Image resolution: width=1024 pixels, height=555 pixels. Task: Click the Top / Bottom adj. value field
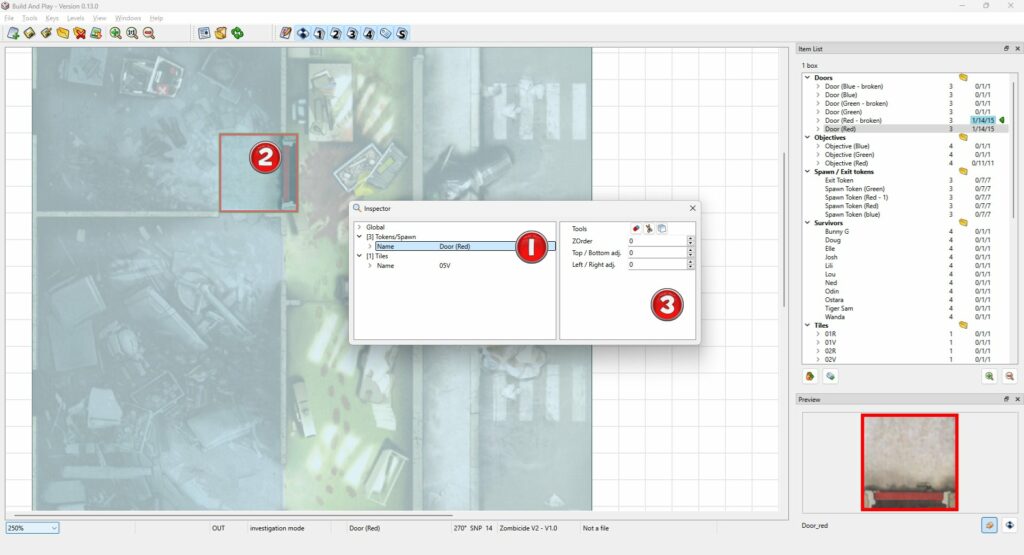tap(658, 253)
